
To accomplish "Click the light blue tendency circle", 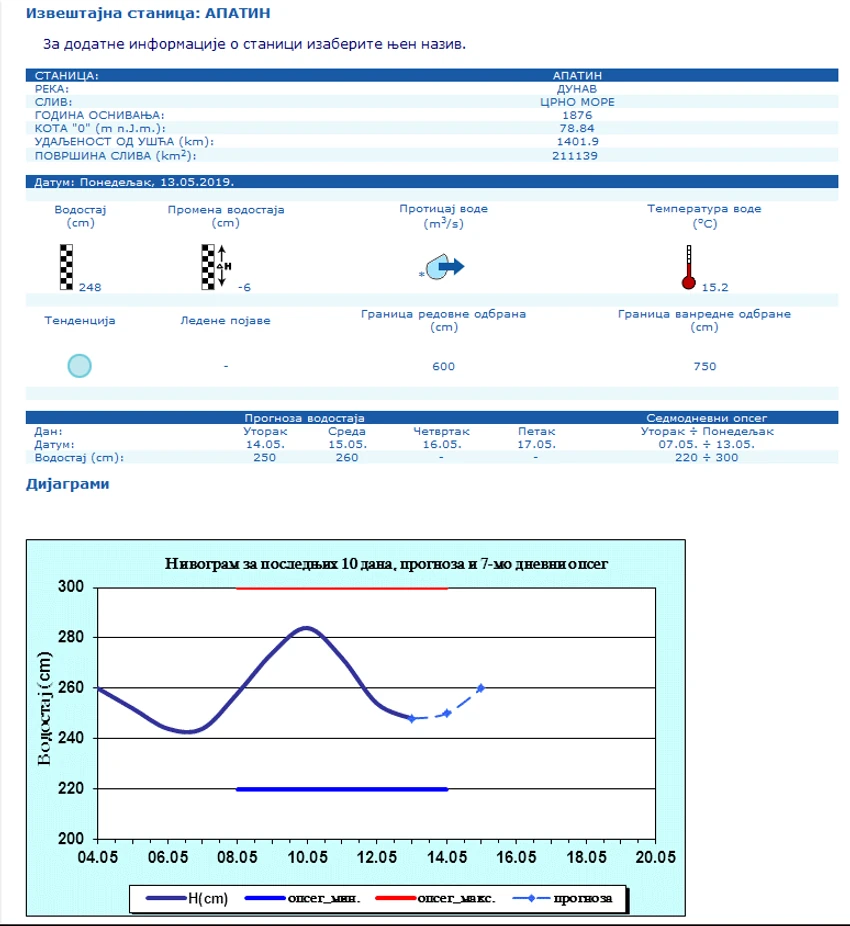I will pos(79,366).
